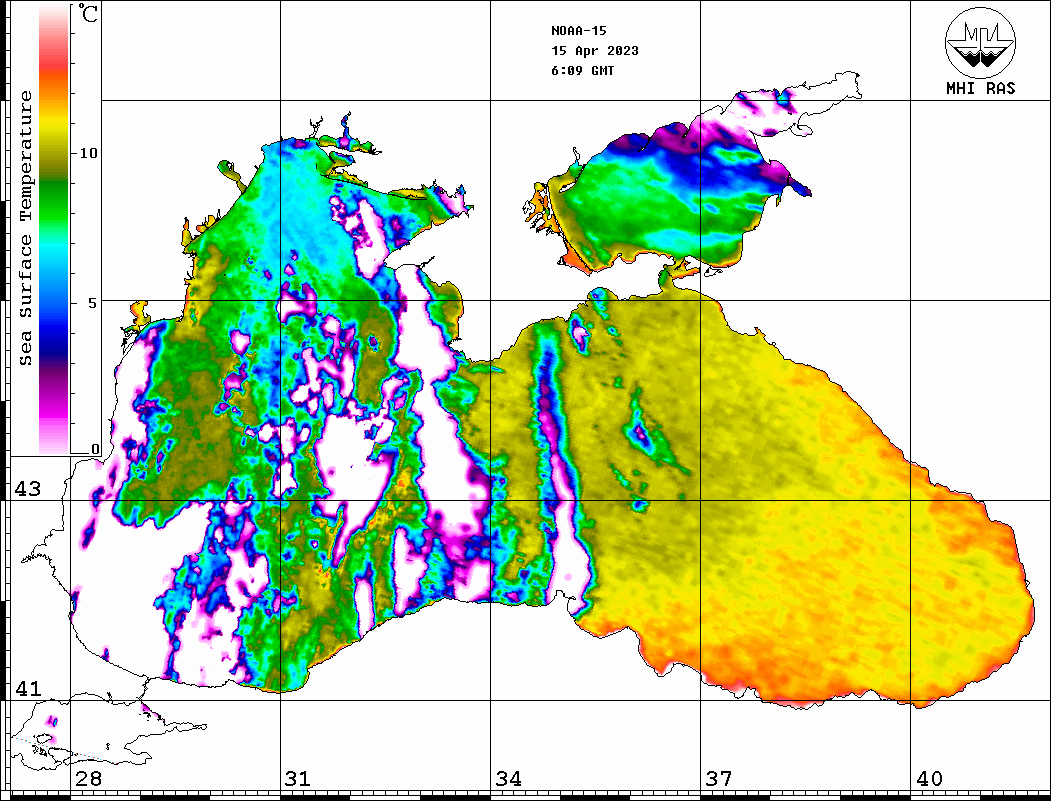Viewport: 1051px width, 801px height.
Task: Click "Sea Surface Temperature" vertical legend title
Action: coord(25,228)
